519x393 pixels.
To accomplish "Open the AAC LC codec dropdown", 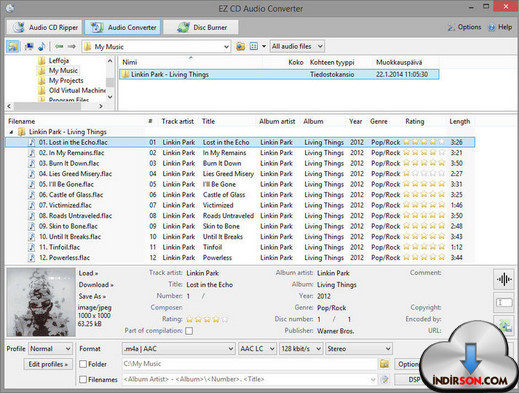I will tap(257, 349).
